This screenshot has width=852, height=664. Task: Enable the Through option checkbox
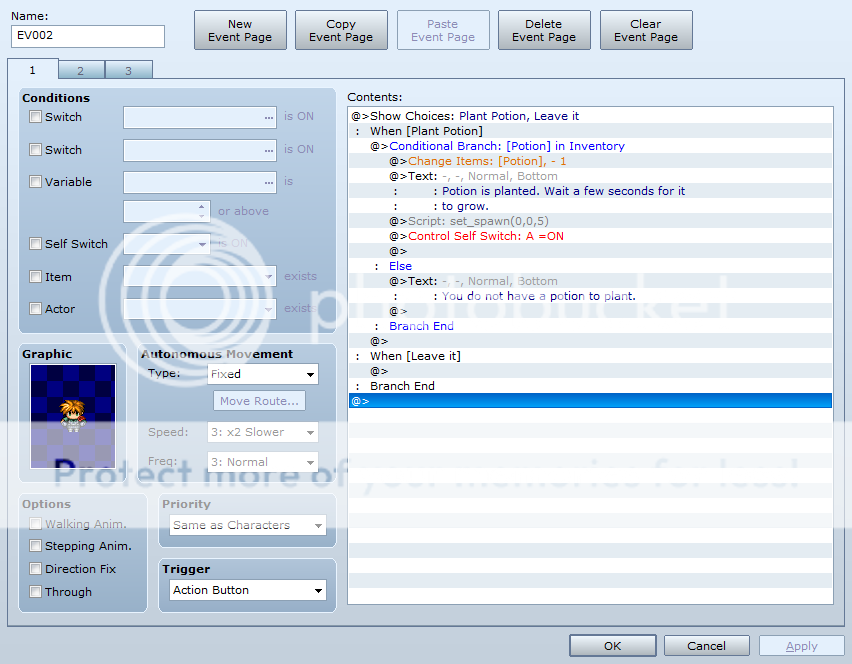36,592
